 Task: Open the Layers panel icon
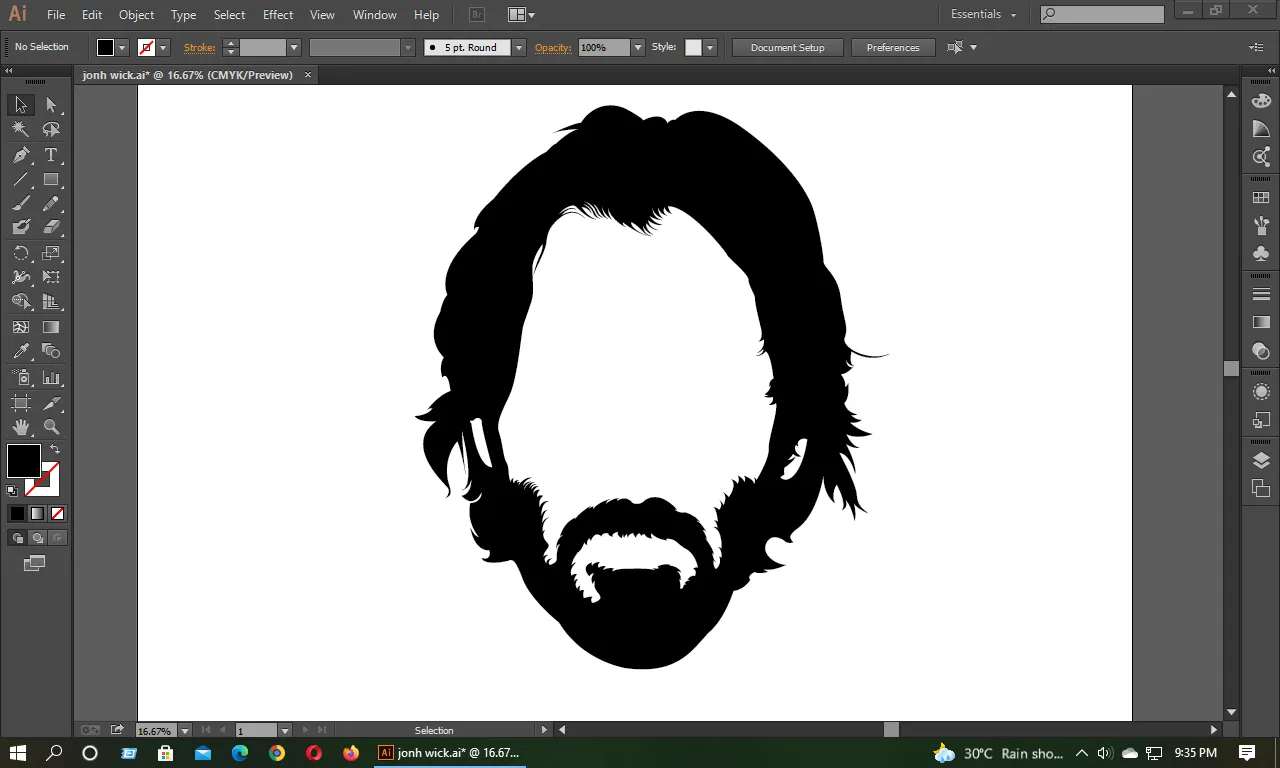pyautogui.click(x=1261, y=461)
